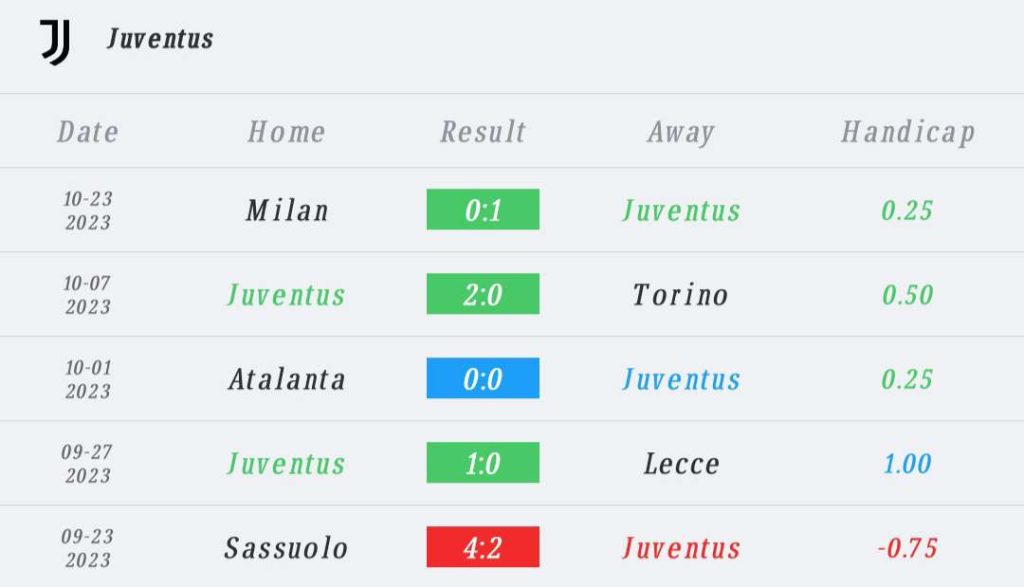Select the red -0.75 handicap value
Viewport: 1024px width, 587px height.
pyautogui.click(x=908, y=548)
